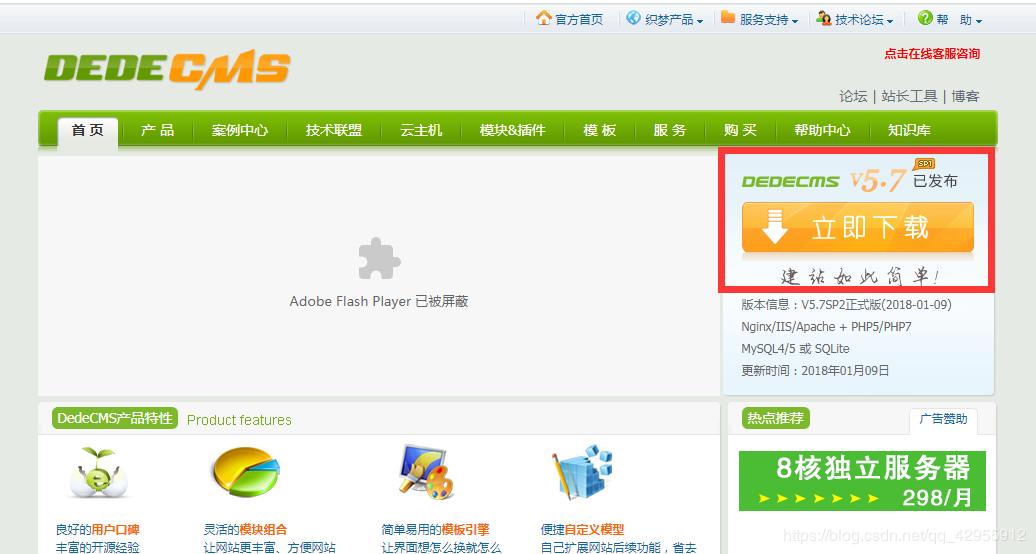The width and height of the screenshot is (1036, 554).
Task: Open the 服务 navigation item
Action: 670,130
